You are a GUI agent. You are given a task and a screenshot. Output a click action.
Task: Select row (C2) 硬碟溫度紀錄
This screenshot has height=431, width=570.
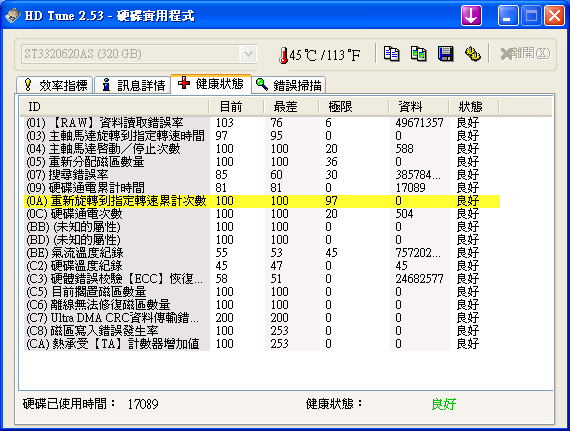pyautogui.click(x=262, y=266)
